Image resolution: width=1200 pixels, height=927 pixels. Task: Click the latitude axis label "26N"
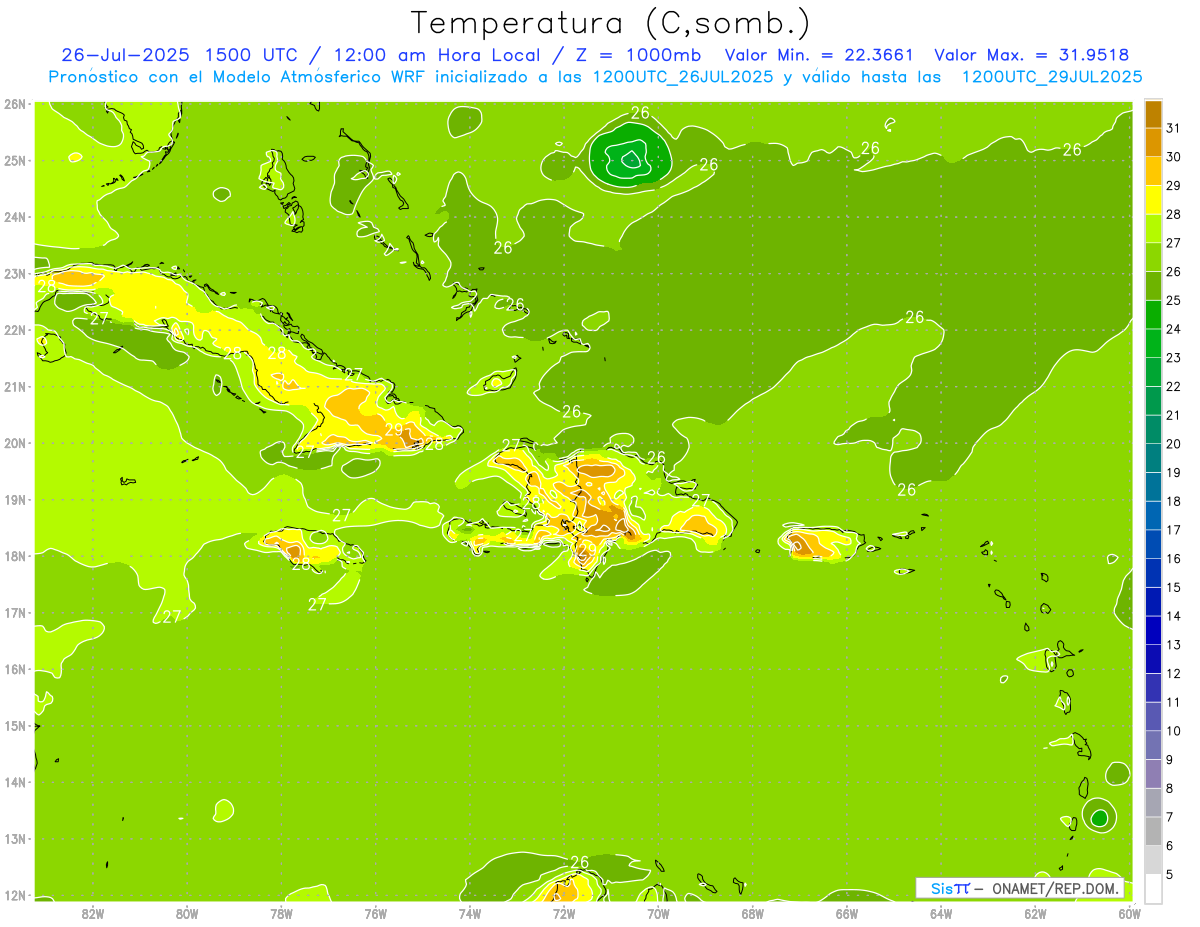[x=15, y=104]
